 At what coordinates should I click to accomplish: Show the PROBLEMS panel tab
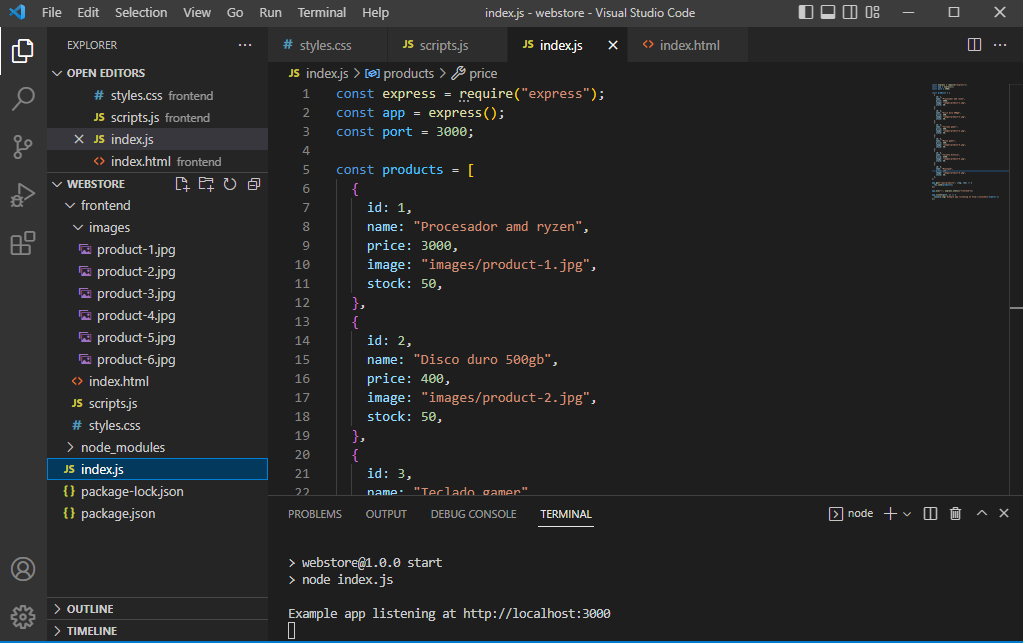(314, 514)
